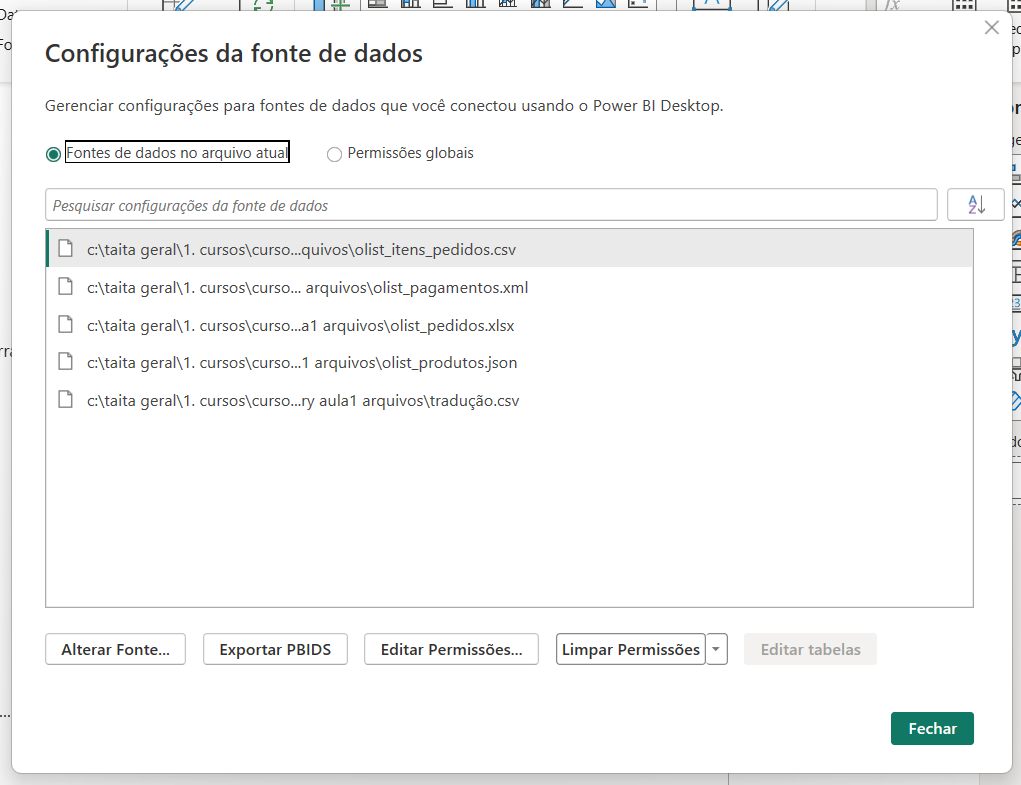
Task: Select 'Fontes de dados no arquivo atual' radio
Action: (x=53, y=154)
